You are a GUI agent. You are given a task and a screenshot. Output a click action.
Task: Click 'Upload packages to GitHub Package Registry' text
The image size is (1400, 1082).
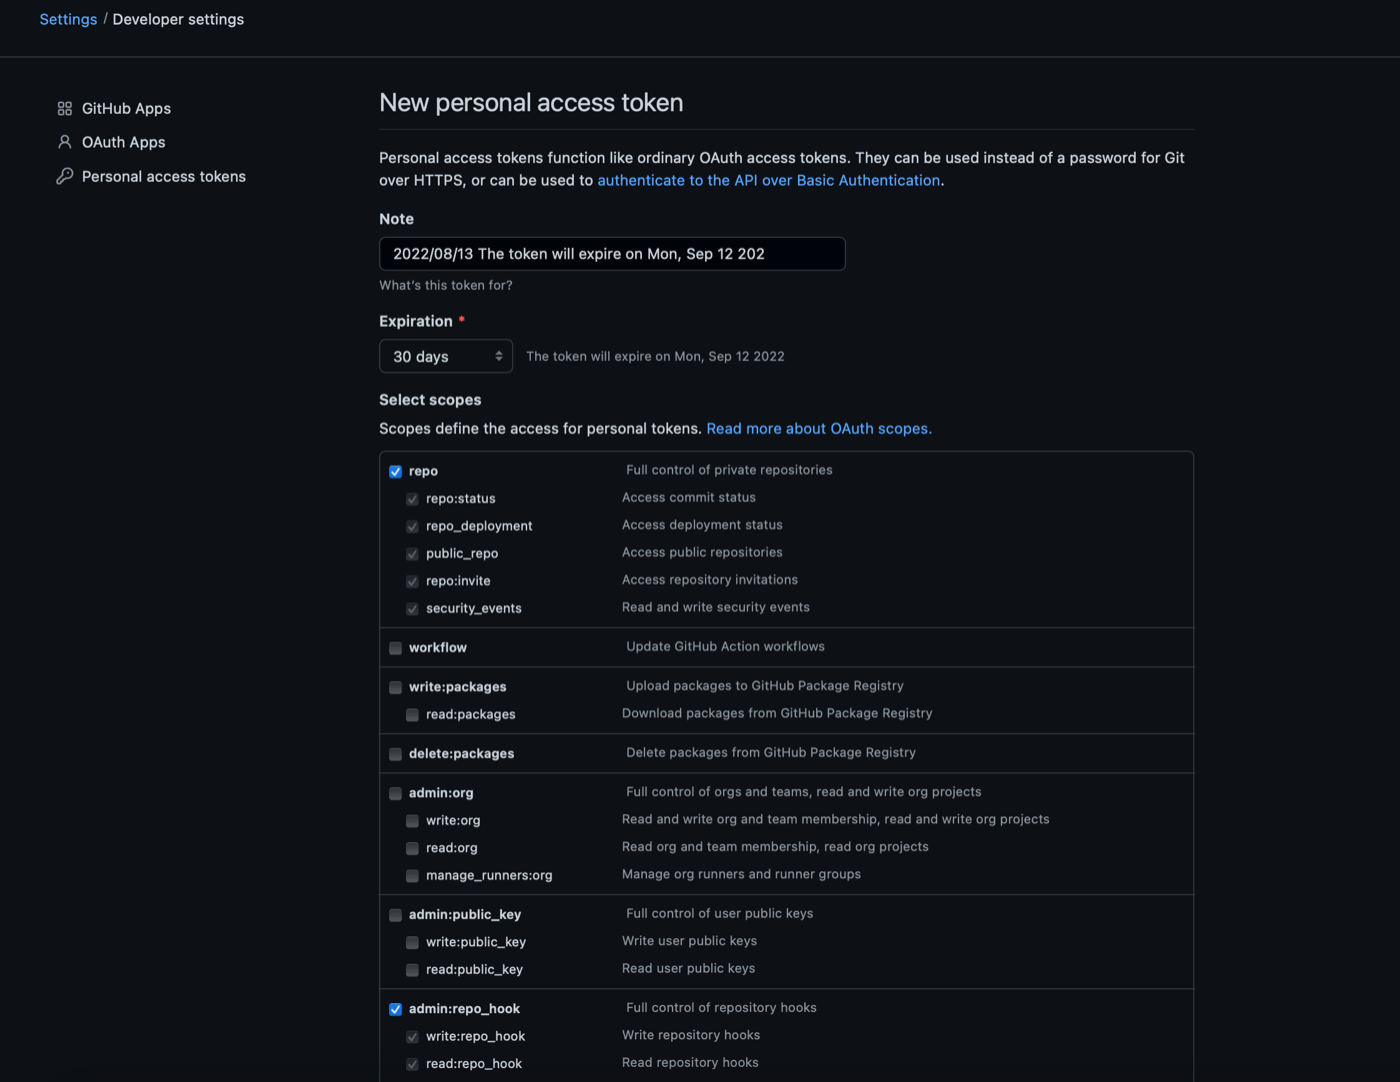click(765, 686)
